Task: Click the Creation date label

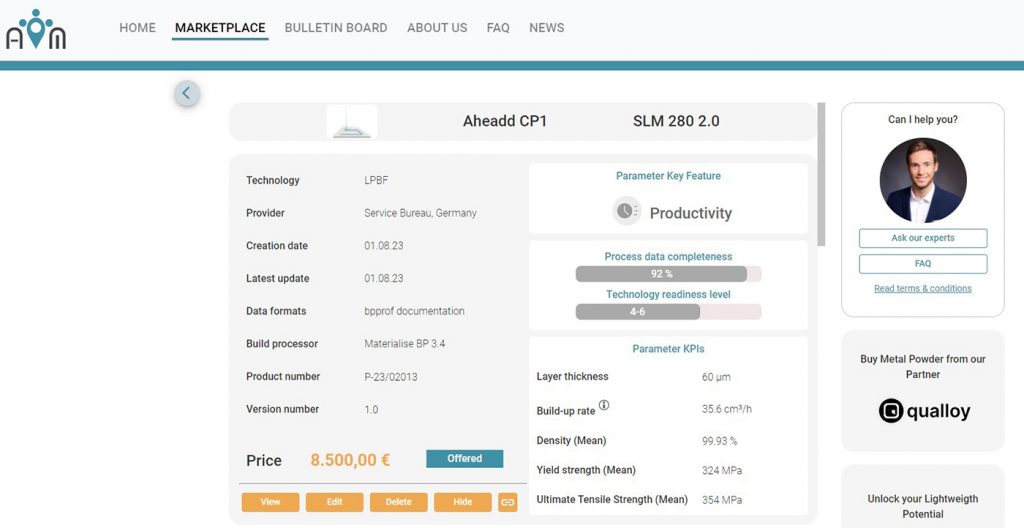Action: [277, 246]
